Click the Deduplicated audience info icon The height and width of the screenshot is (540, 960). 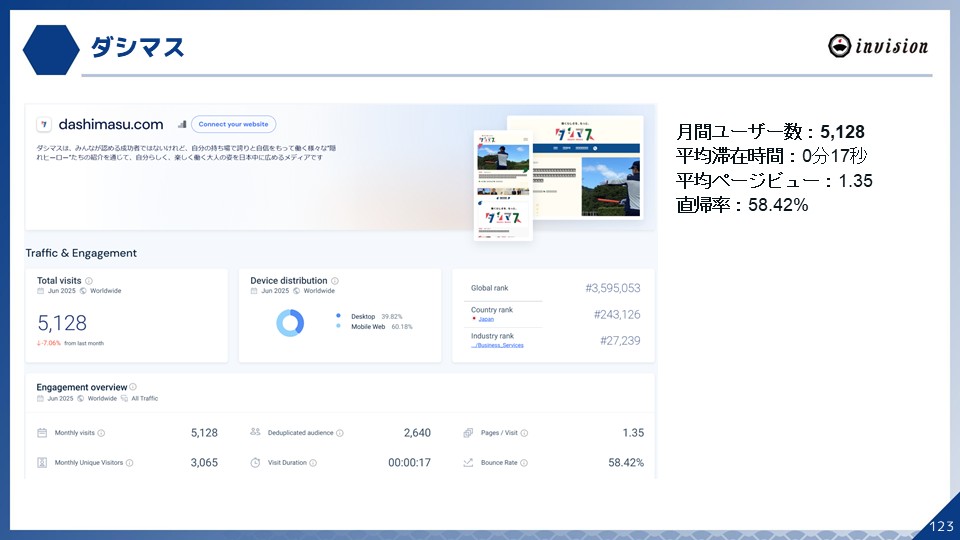pos(340,433)
